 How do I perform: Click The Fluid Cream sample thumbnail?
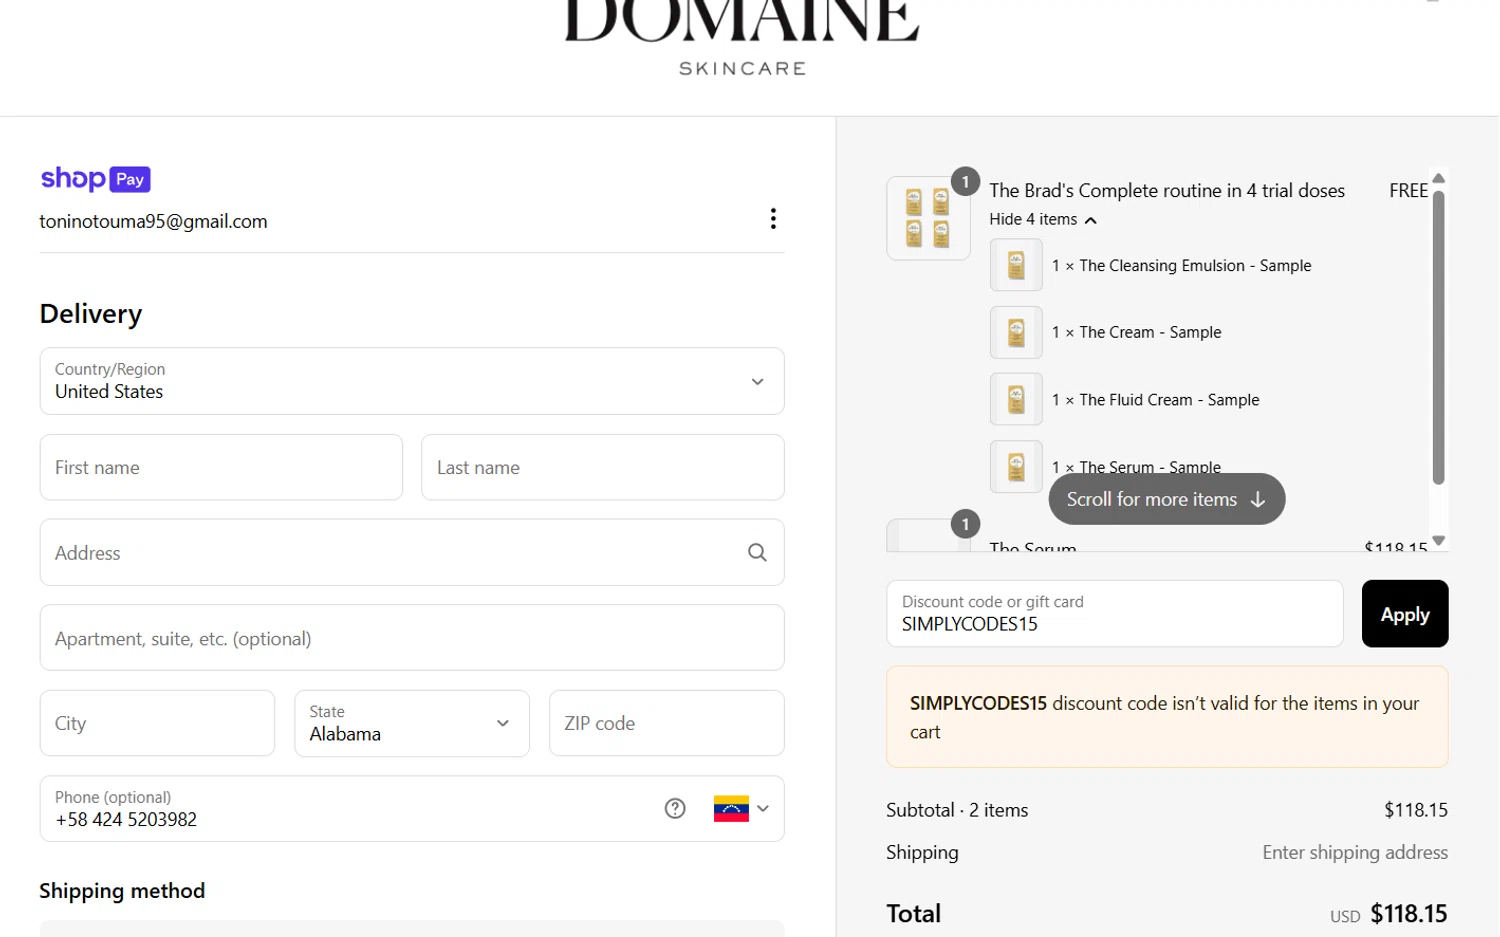[1016, 399]
